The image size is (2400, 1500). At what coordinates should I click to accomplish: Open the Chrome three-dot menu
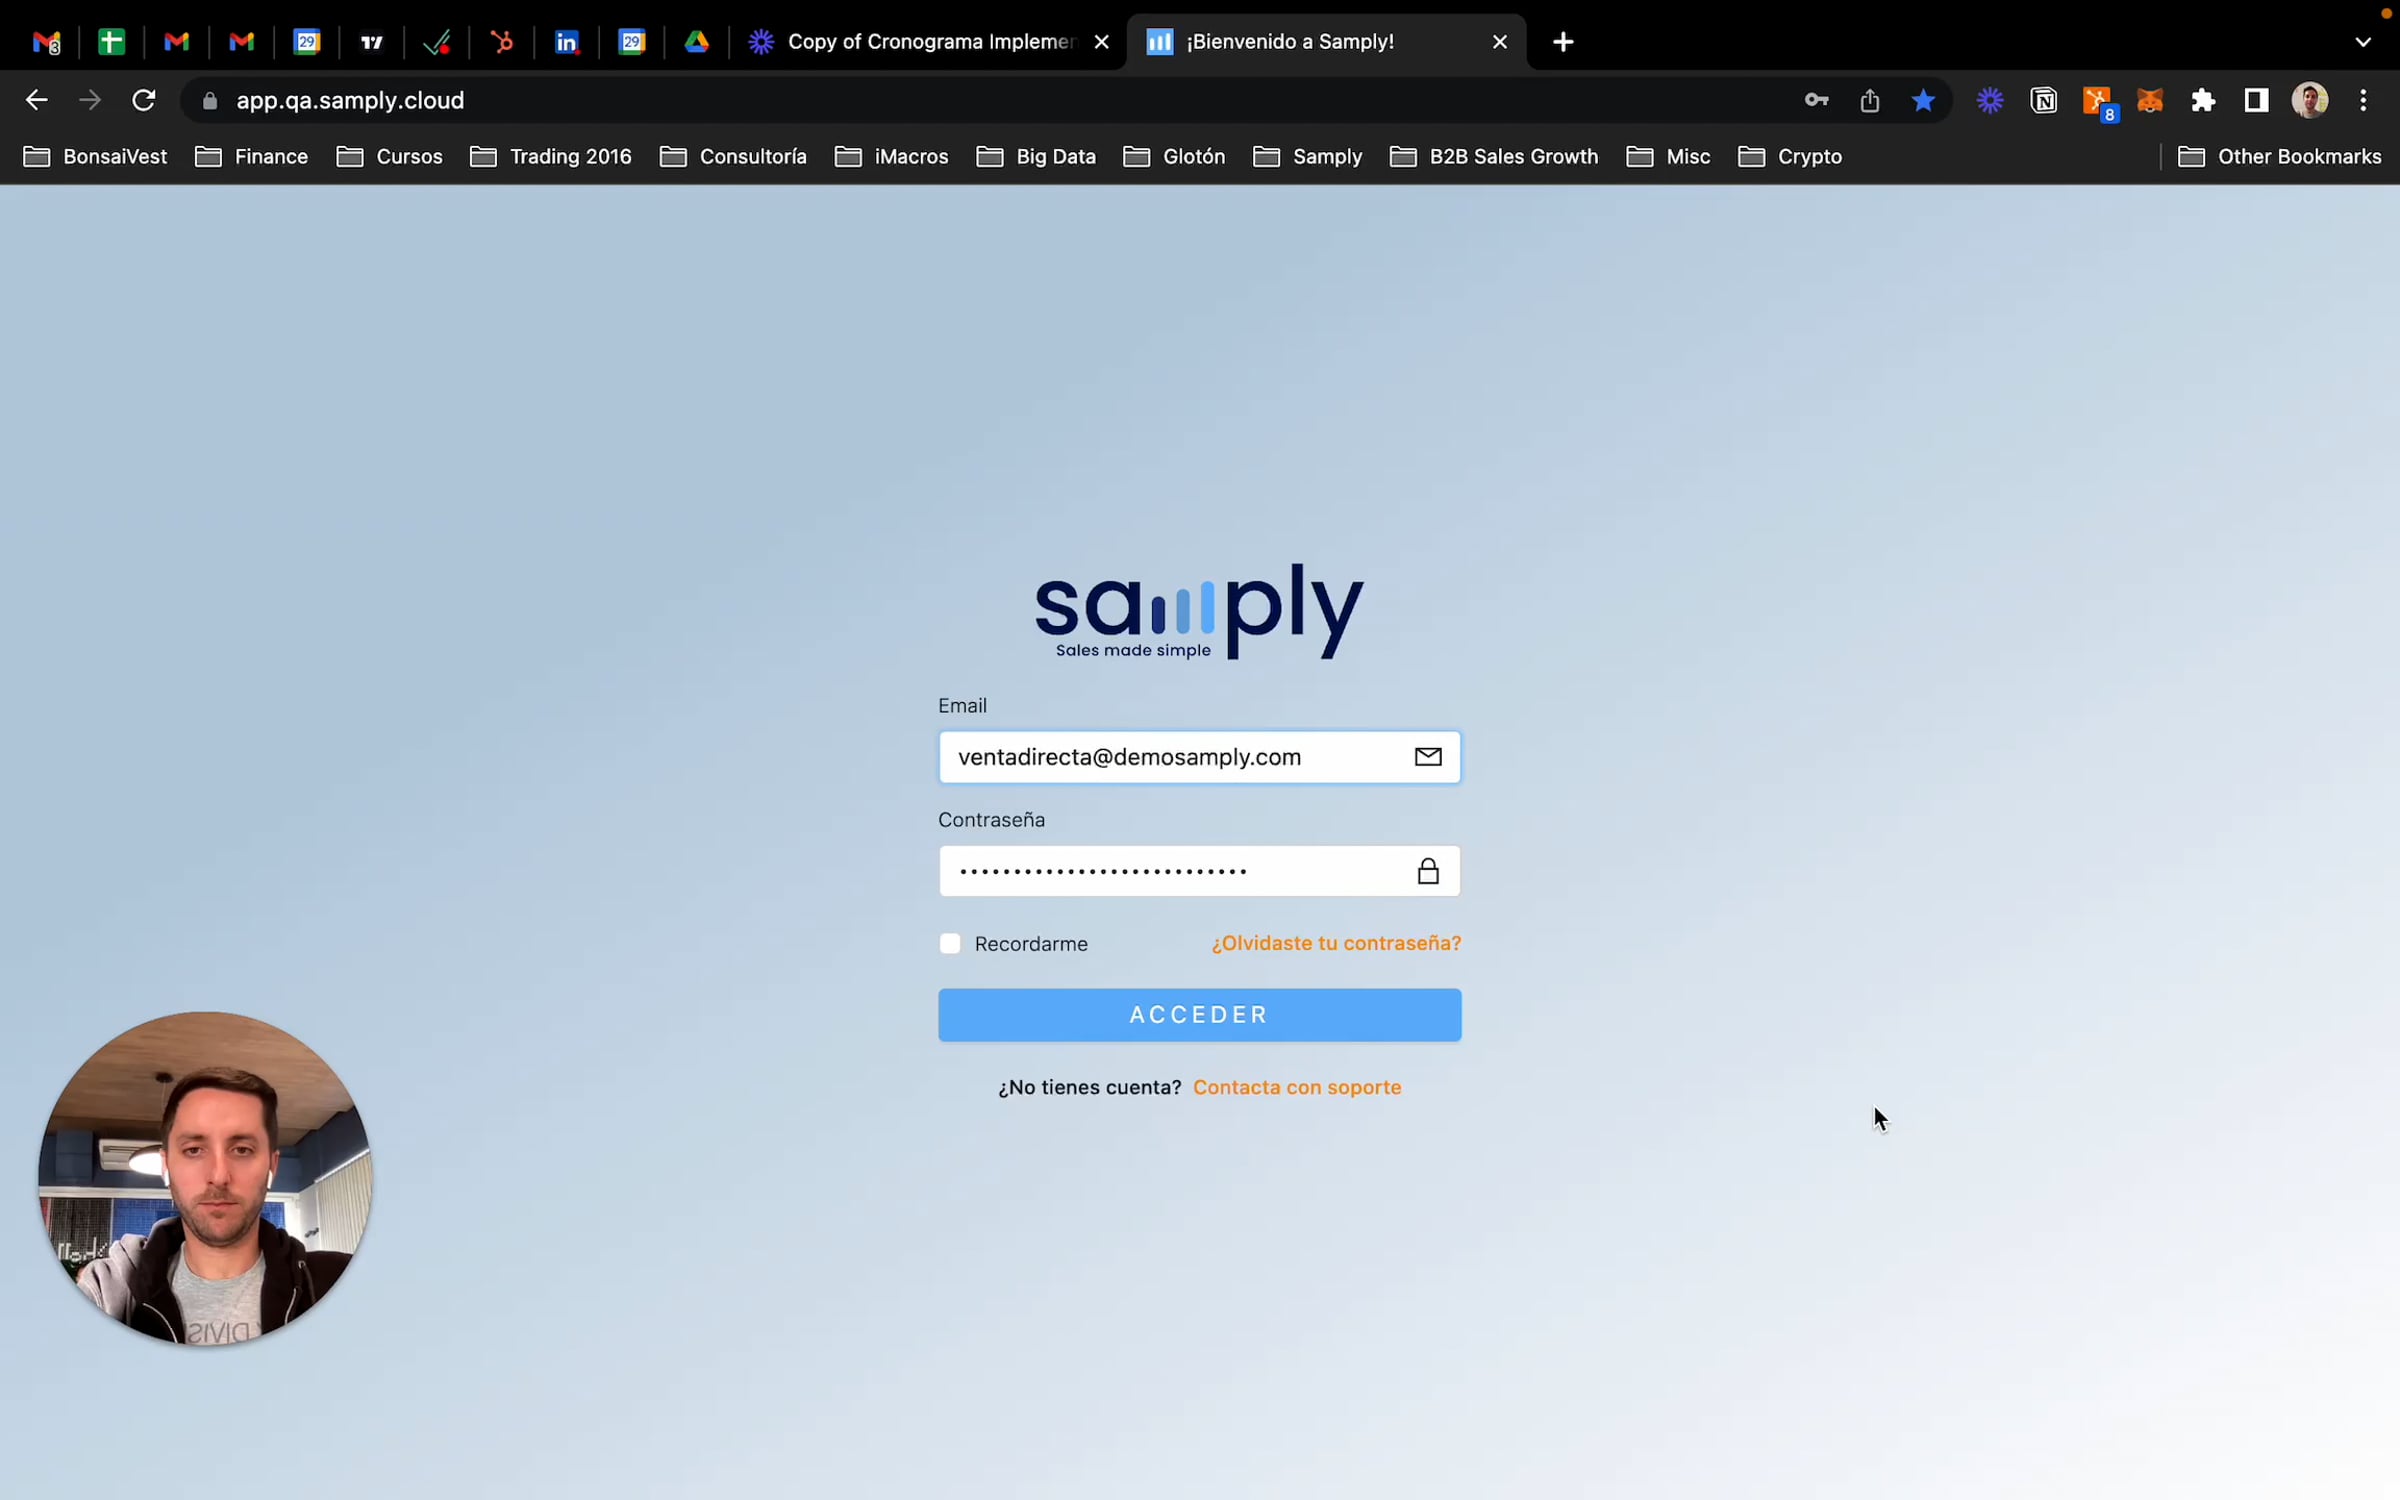point(2363,100)
